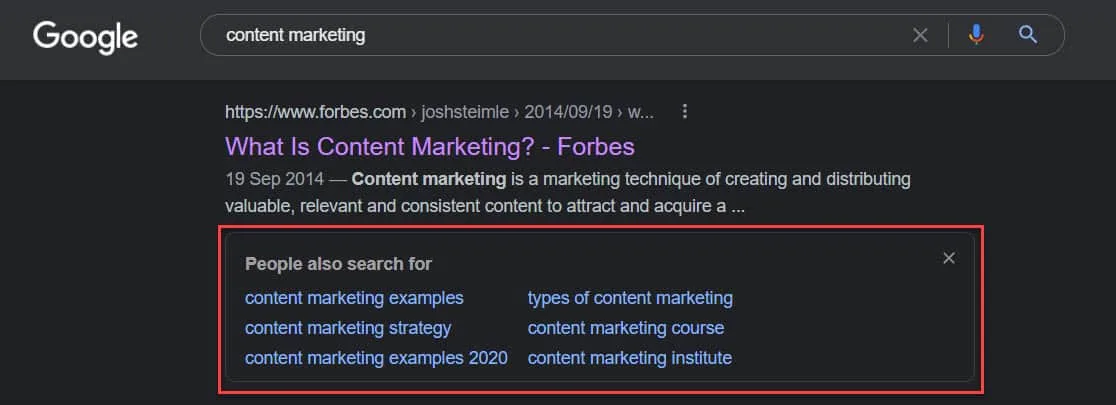
Task: Start voice search with microphone icon
Action: point(976,35)
